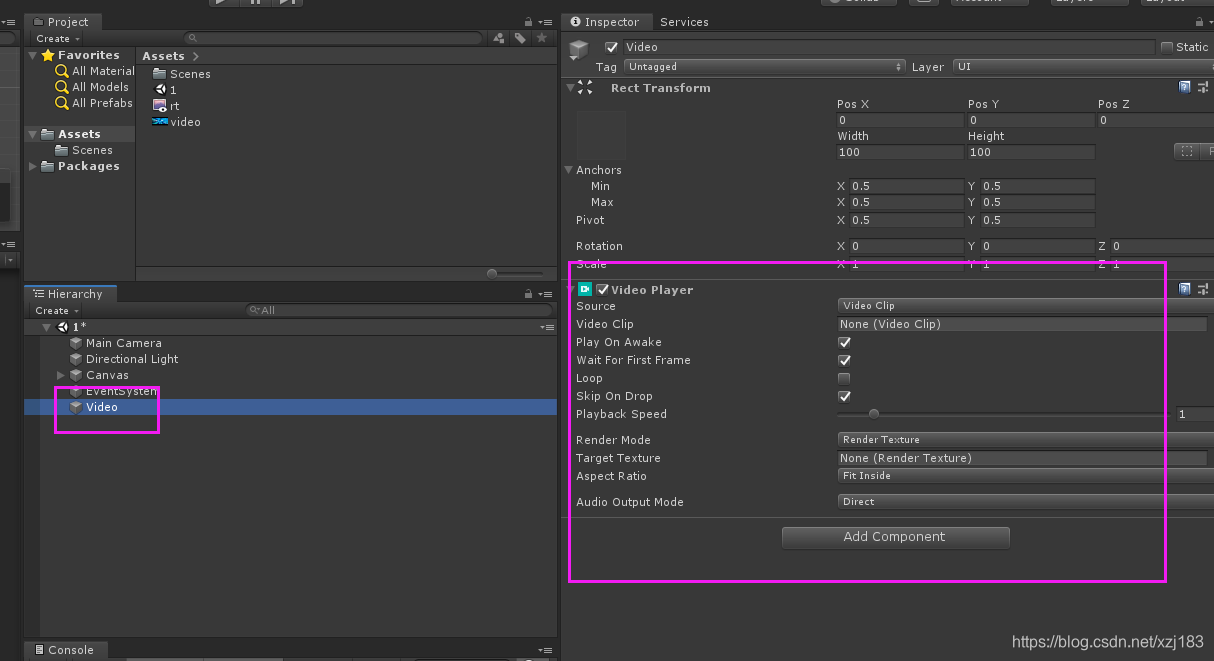Expand the Canvas object in the Hierarchy
Viewport: 1214px width, 661px height.
[59, 375]
